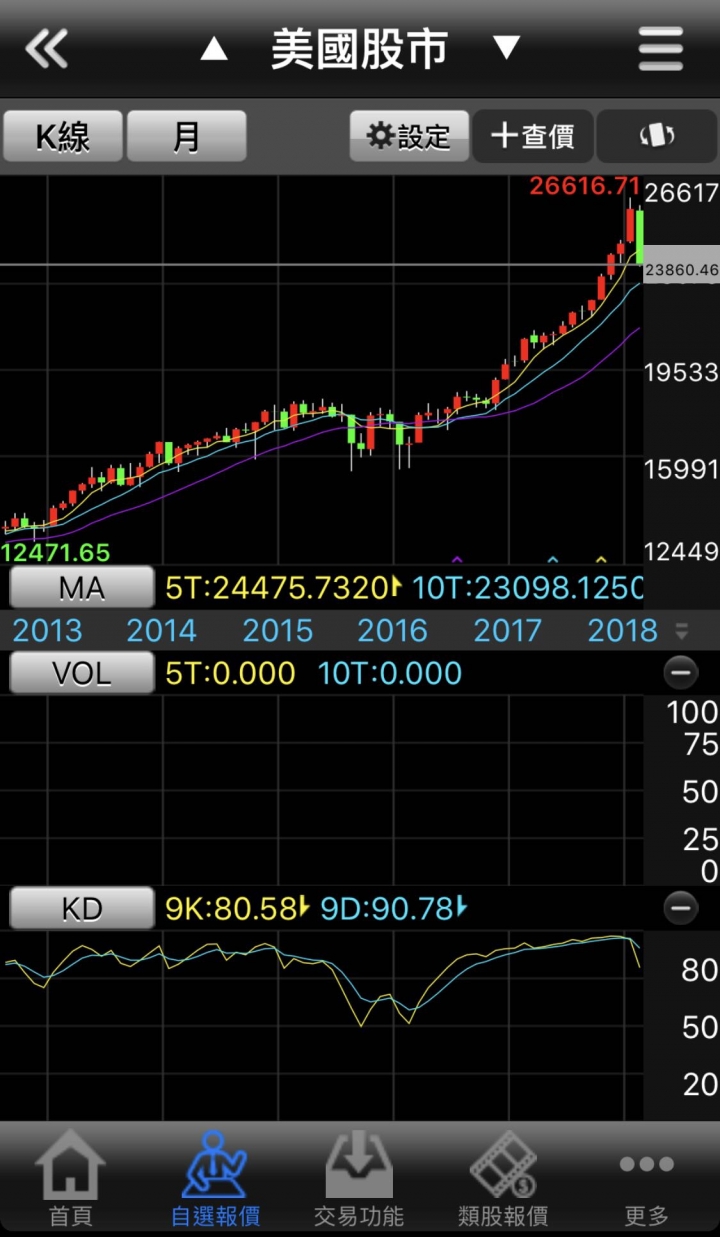Tap the 10T:23098.1250 MA value
The image size is (720, 1237).
coord(527,588)
